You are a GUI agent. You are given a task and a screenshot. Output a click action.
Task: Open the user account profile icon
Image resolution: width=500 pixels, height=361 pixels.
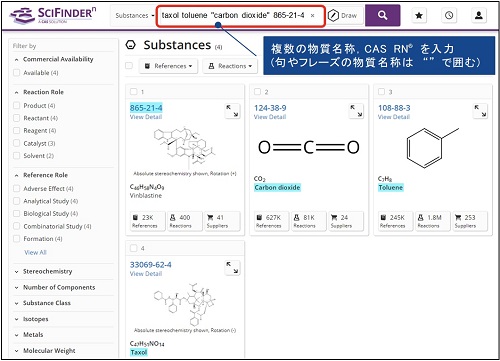coord(479,15)
